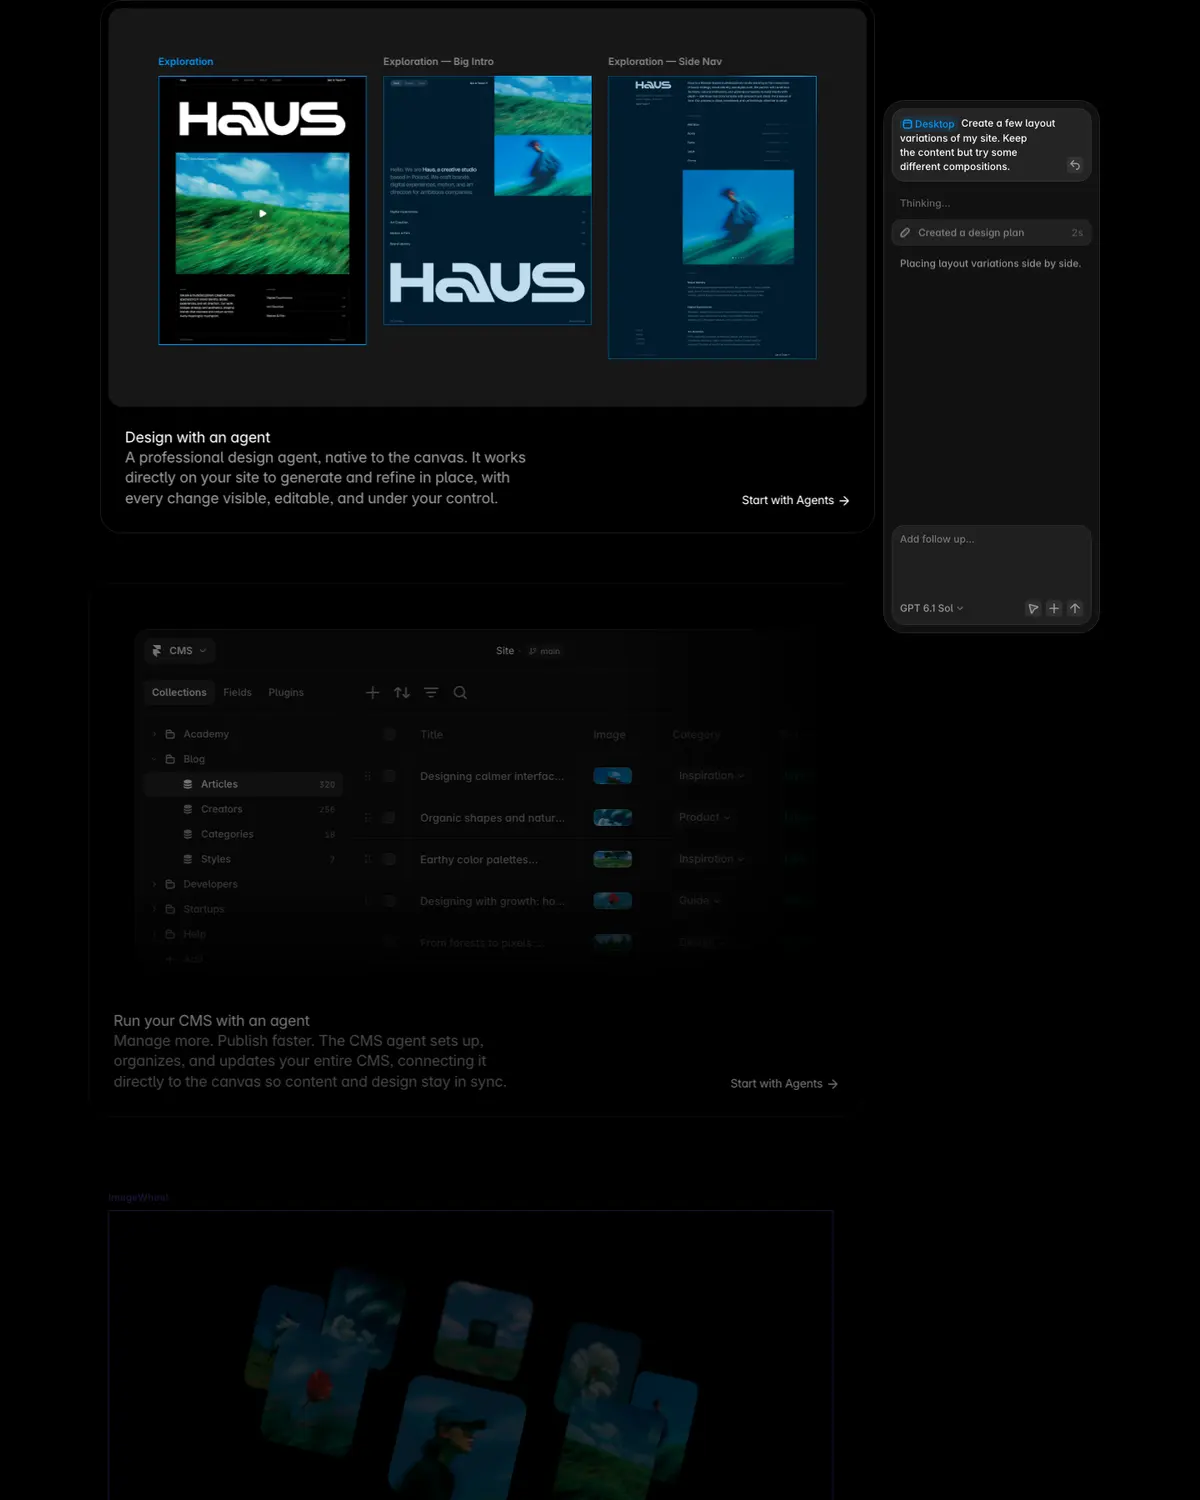Click the branch icon next to main
This screenshot has height=1500, width=1200.
click(x=533, y=651)
